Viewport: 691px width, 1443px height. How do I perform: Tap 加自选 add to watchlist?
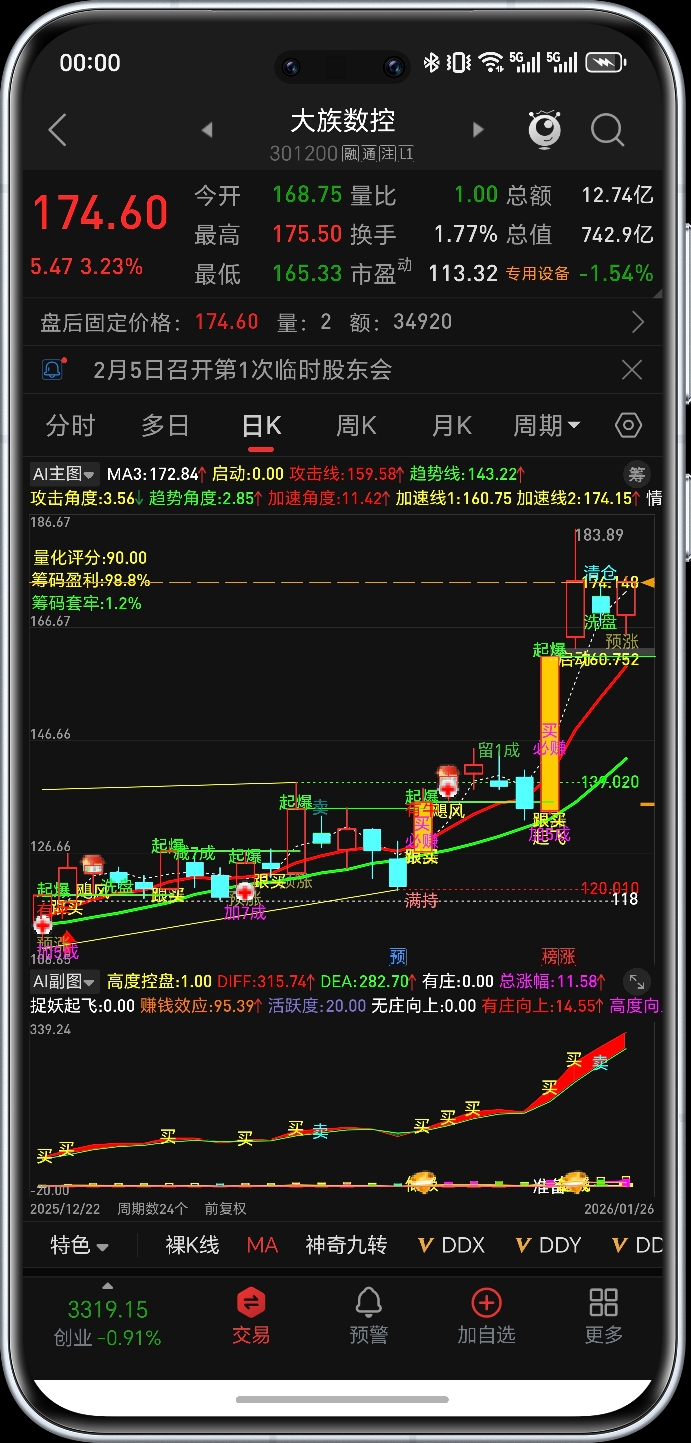click(x=486, y=1315)
